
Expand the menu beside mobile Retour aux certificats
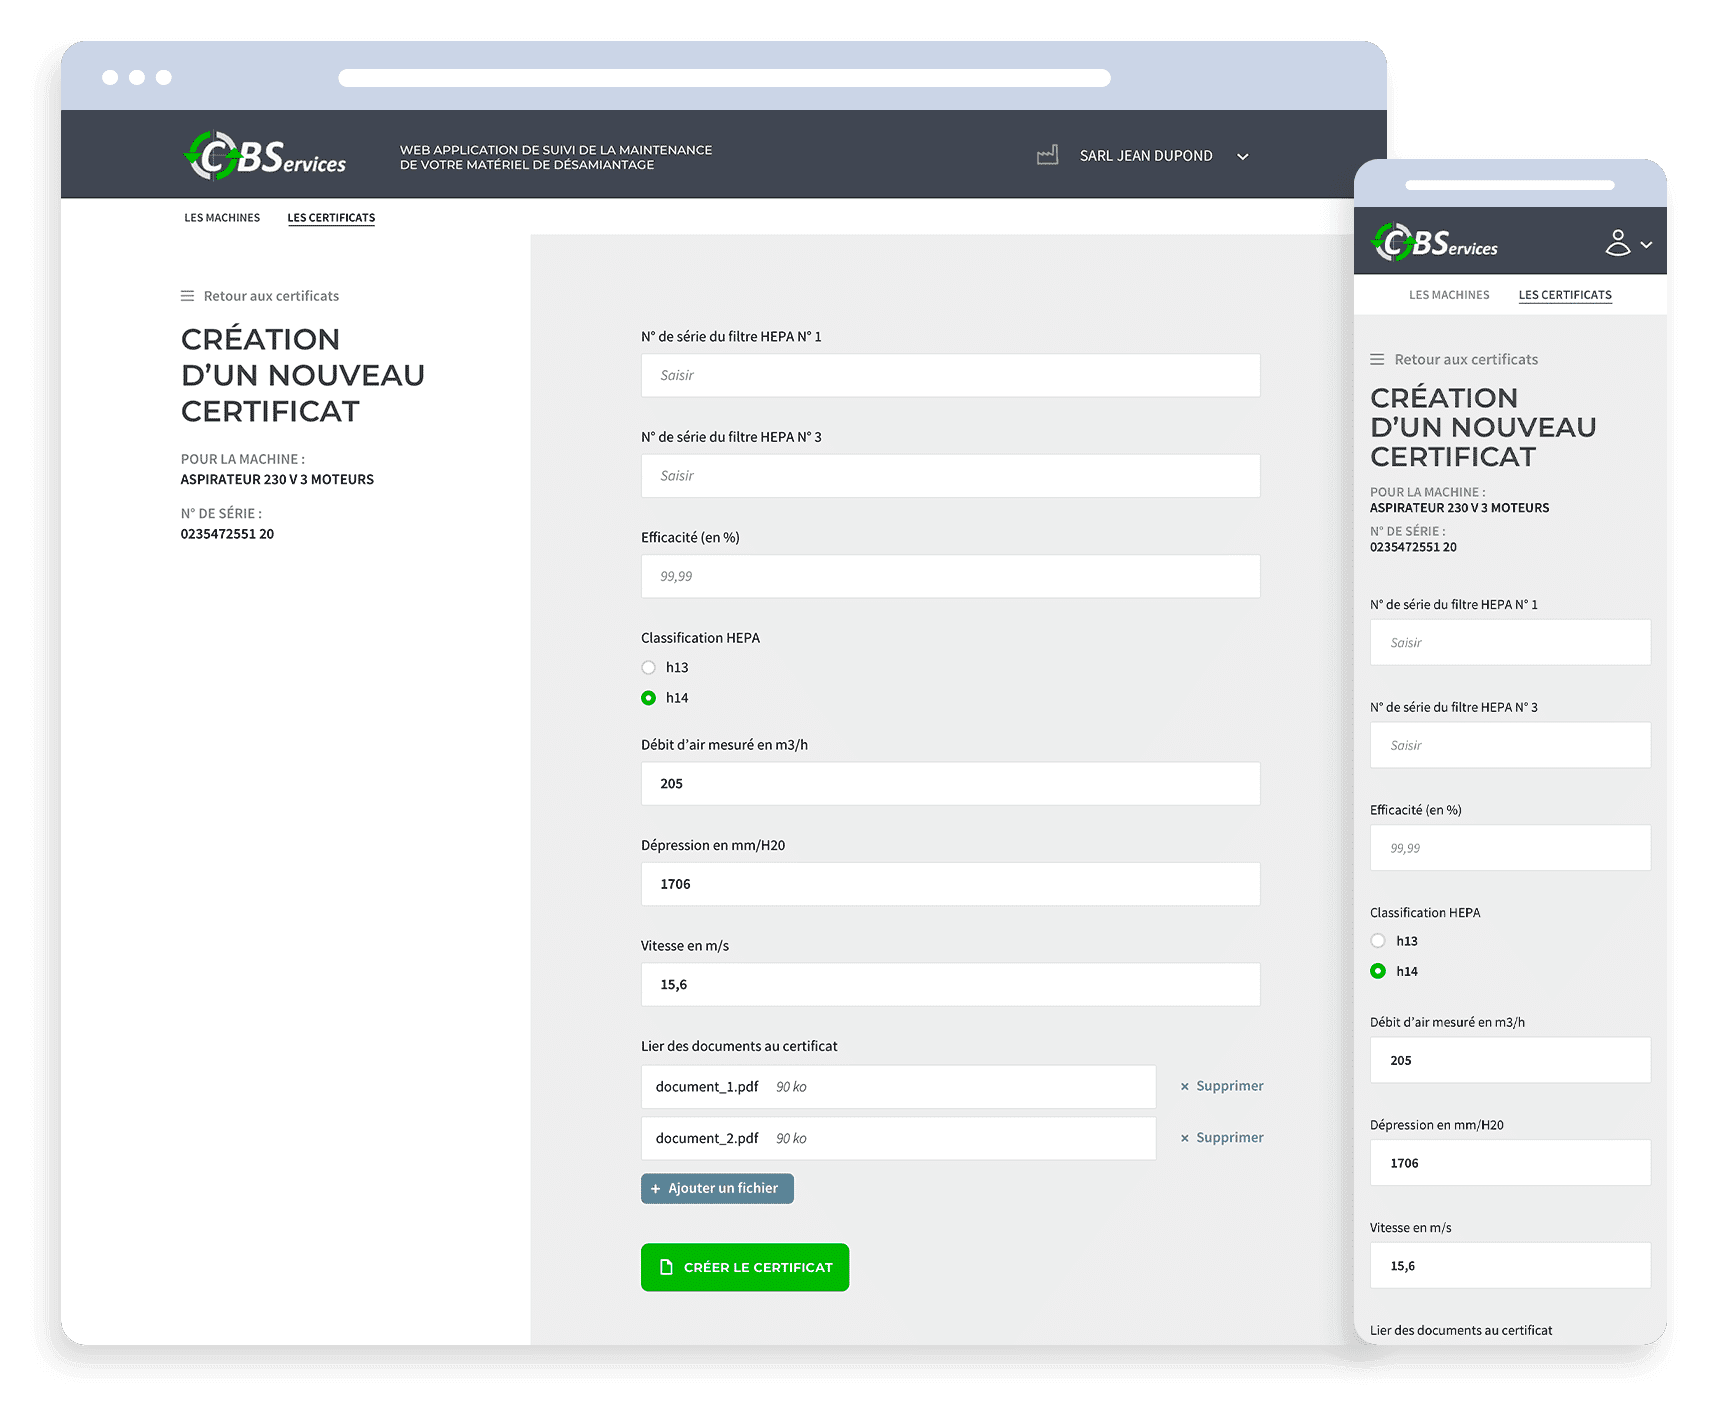1377,358
